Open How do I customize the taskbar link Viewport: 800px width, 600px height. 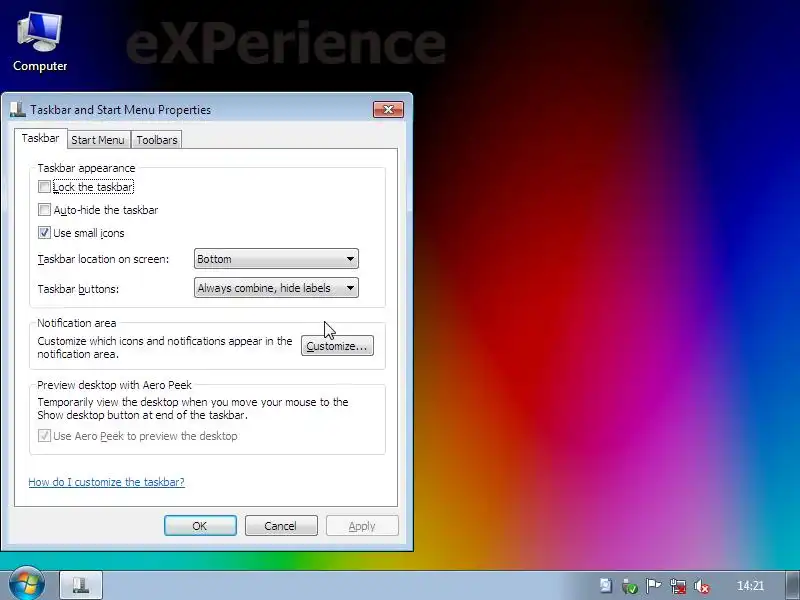tap(107, 482)
